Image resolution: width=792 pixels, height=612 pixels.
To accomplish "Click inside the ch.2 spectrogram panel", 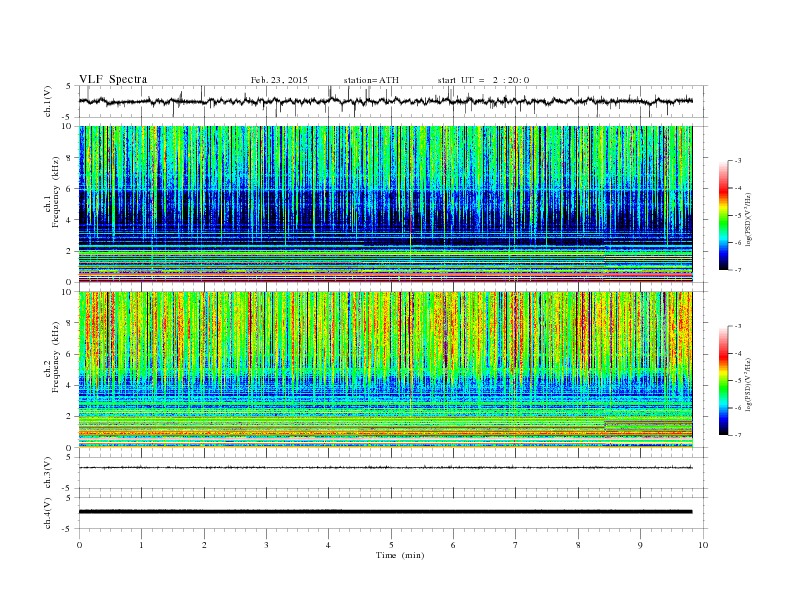I will pyautogui.click(x=385, y=370).
